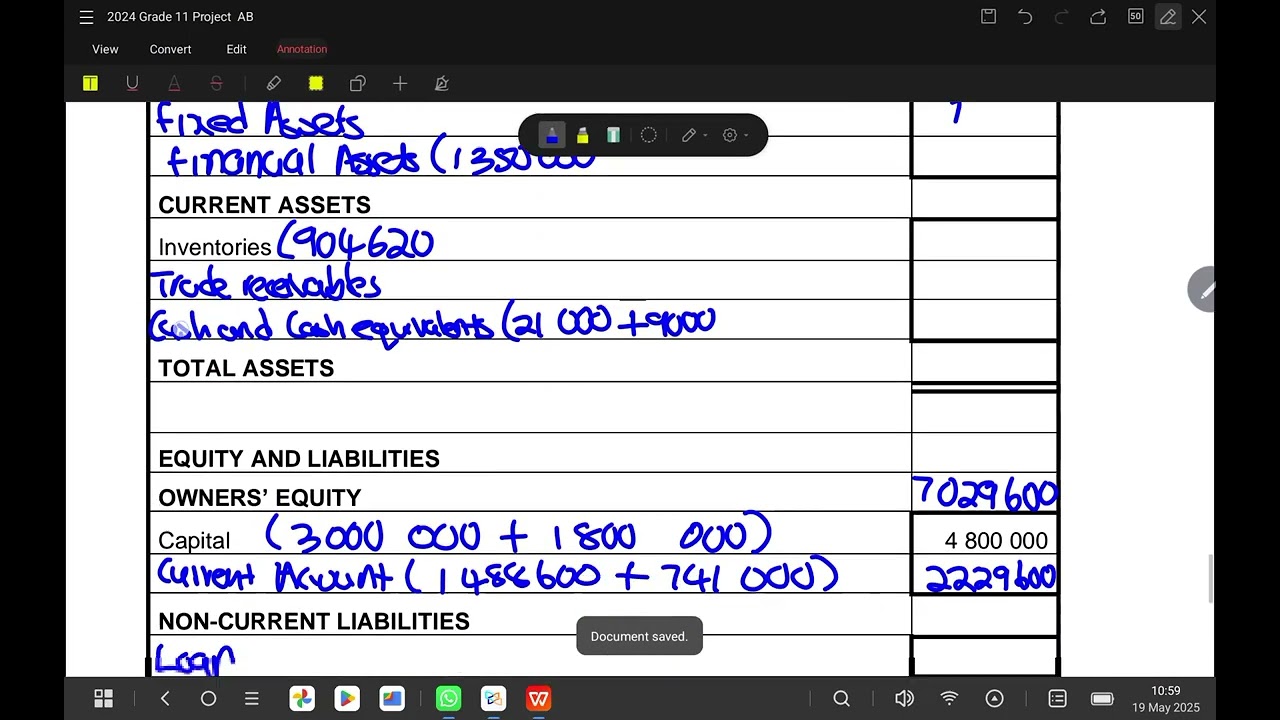Open the notifications panel tray icon
1280x720 pixels.
pyautogui.click(x=1057, y=699)
